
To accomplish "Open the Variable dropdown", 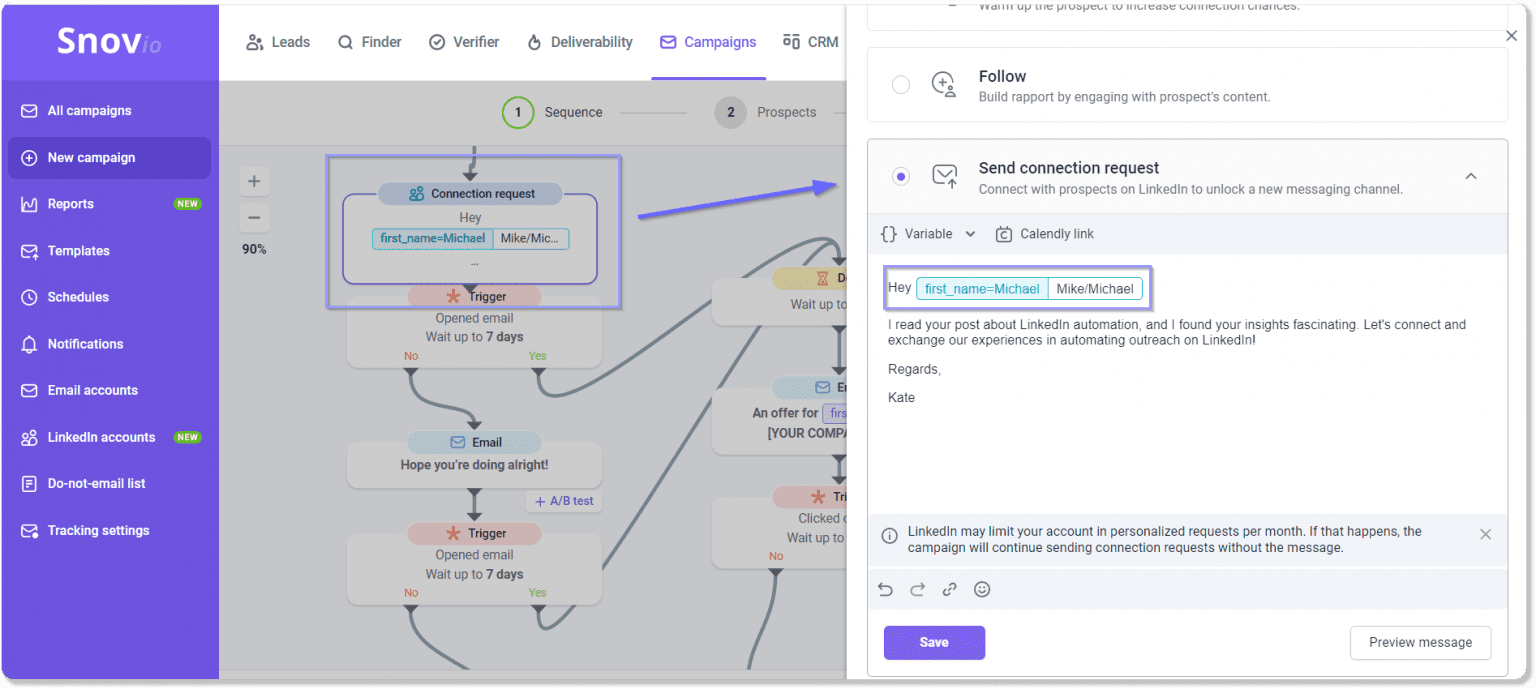I will (927, 233).
